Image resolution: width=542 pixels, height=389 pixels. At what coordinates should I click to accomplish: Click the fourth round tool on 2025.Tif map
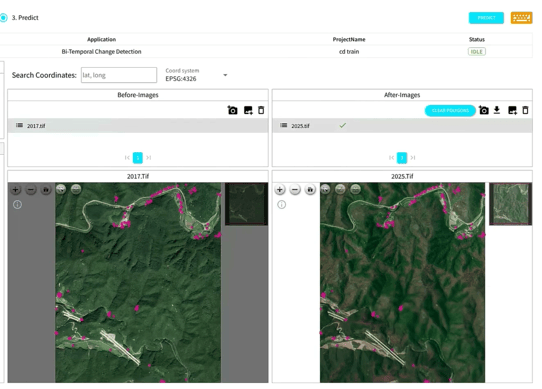point(325,189)
